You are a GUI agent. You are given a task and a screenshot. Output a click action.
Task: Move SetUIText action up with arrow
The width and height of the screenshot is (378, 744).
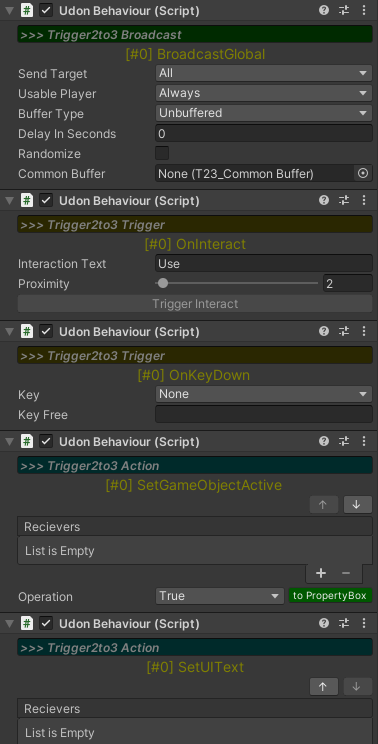click(x=323, y=687)
